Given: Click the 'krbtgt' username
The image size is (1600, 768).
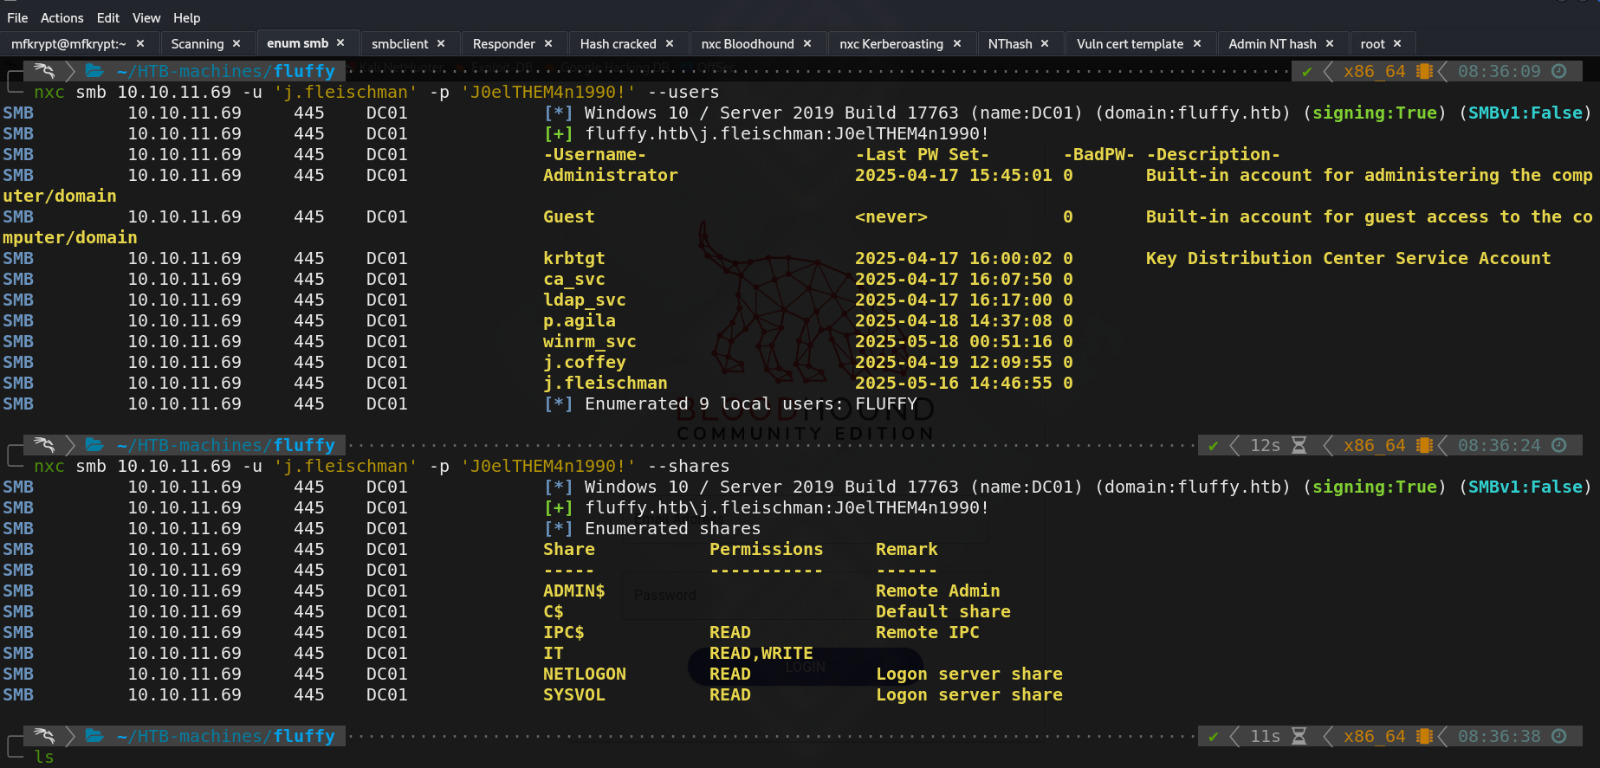Looking at the screenshot, I should [x=574, y=258].
